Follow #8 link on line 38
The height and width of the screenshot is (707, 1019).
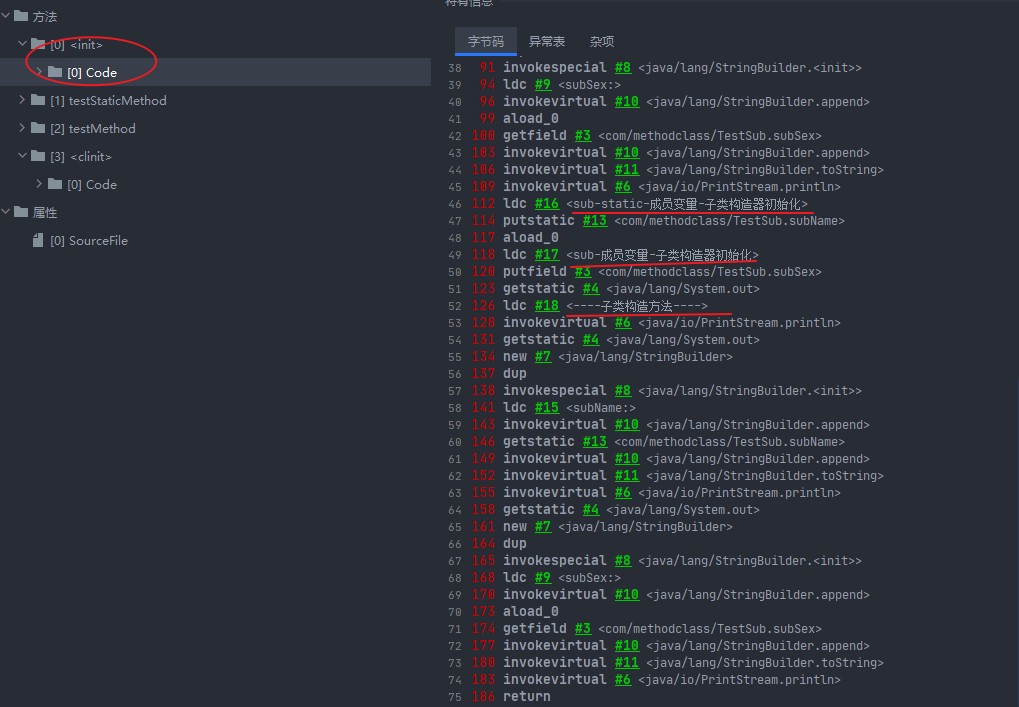(623, 68)
